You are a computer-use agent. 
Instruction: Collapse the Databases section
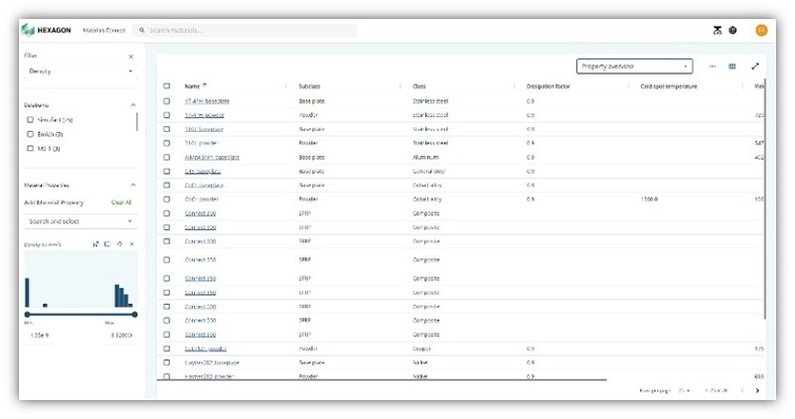click(133, 105)
